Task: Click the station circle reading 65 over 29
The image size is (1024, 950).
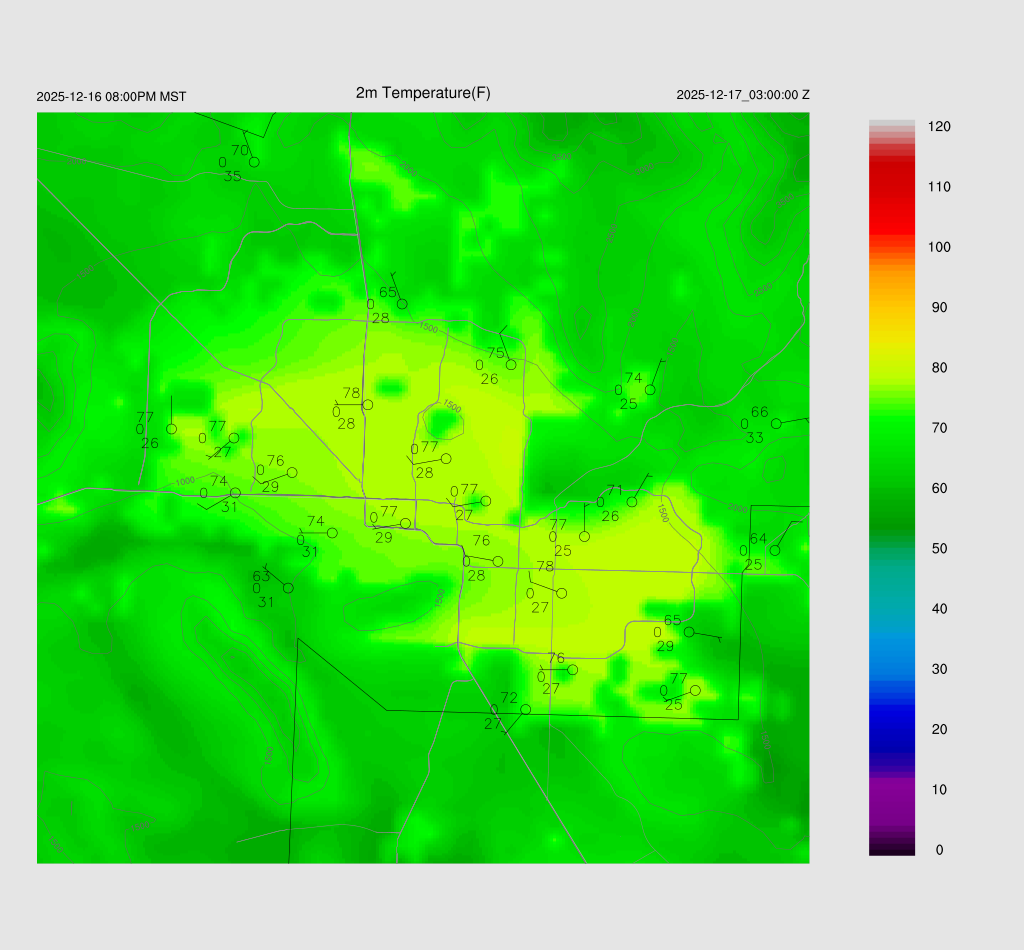Action: pyautogui.click(x=689, y=632)
